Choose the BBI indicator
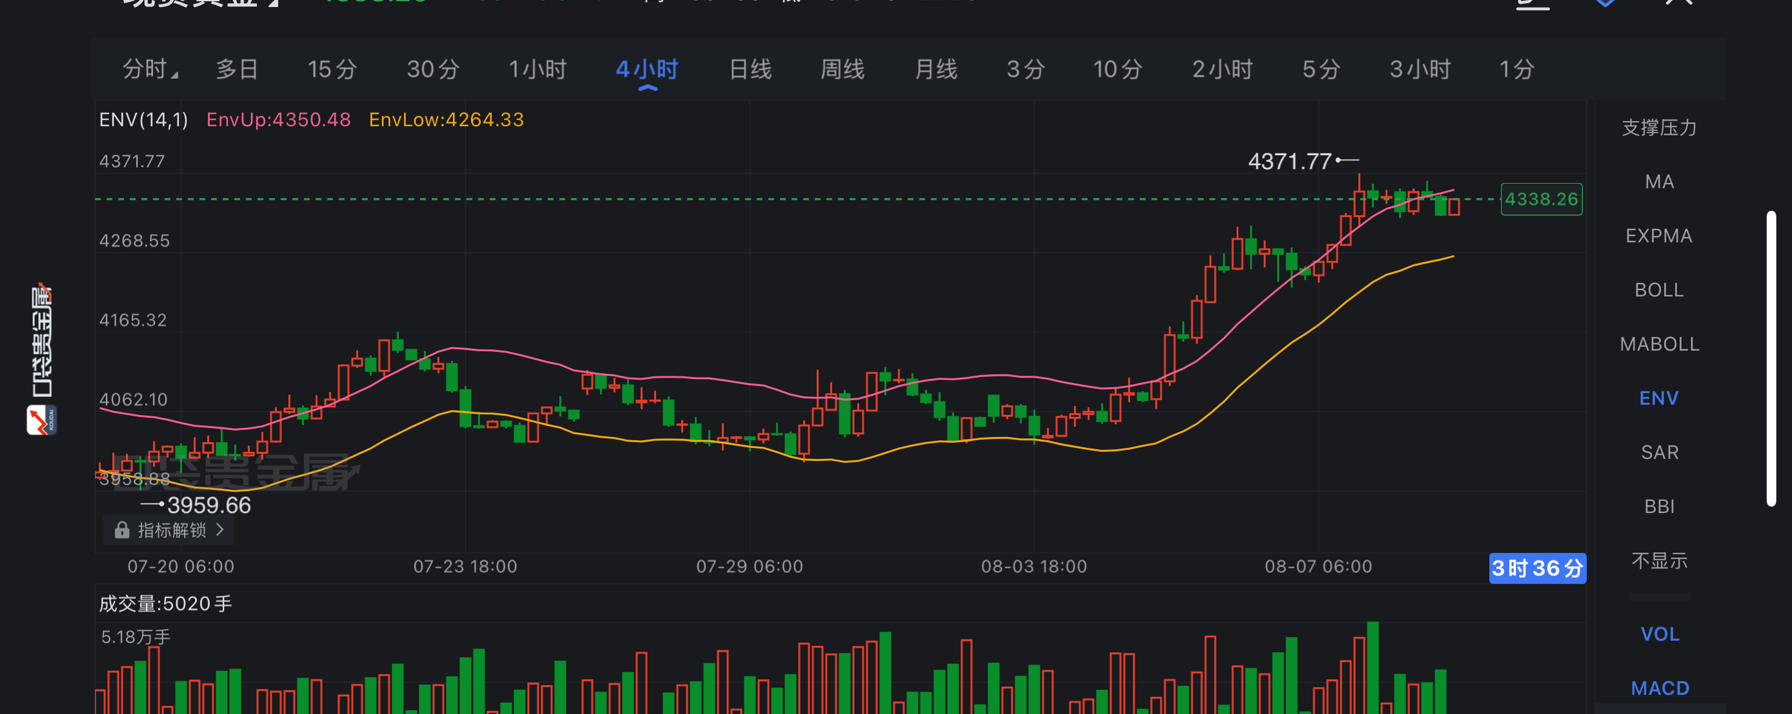 1659,506
